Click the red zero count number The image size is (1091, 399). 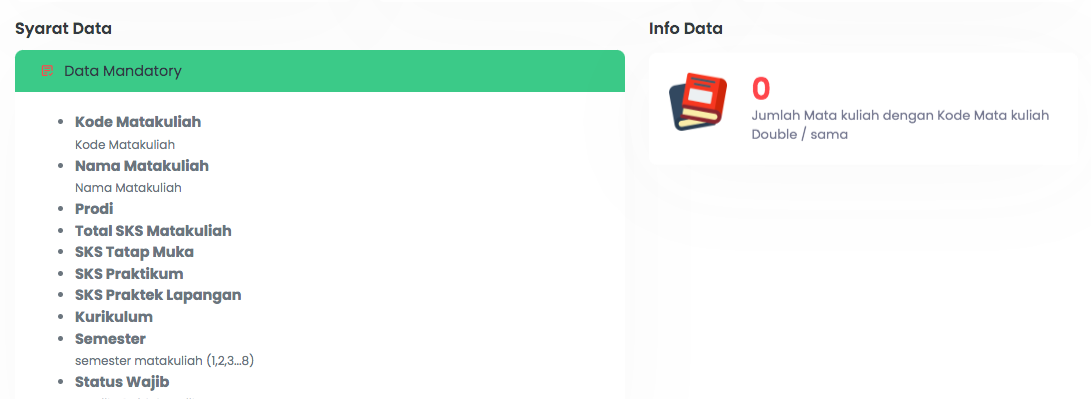(x=761, y=89)
